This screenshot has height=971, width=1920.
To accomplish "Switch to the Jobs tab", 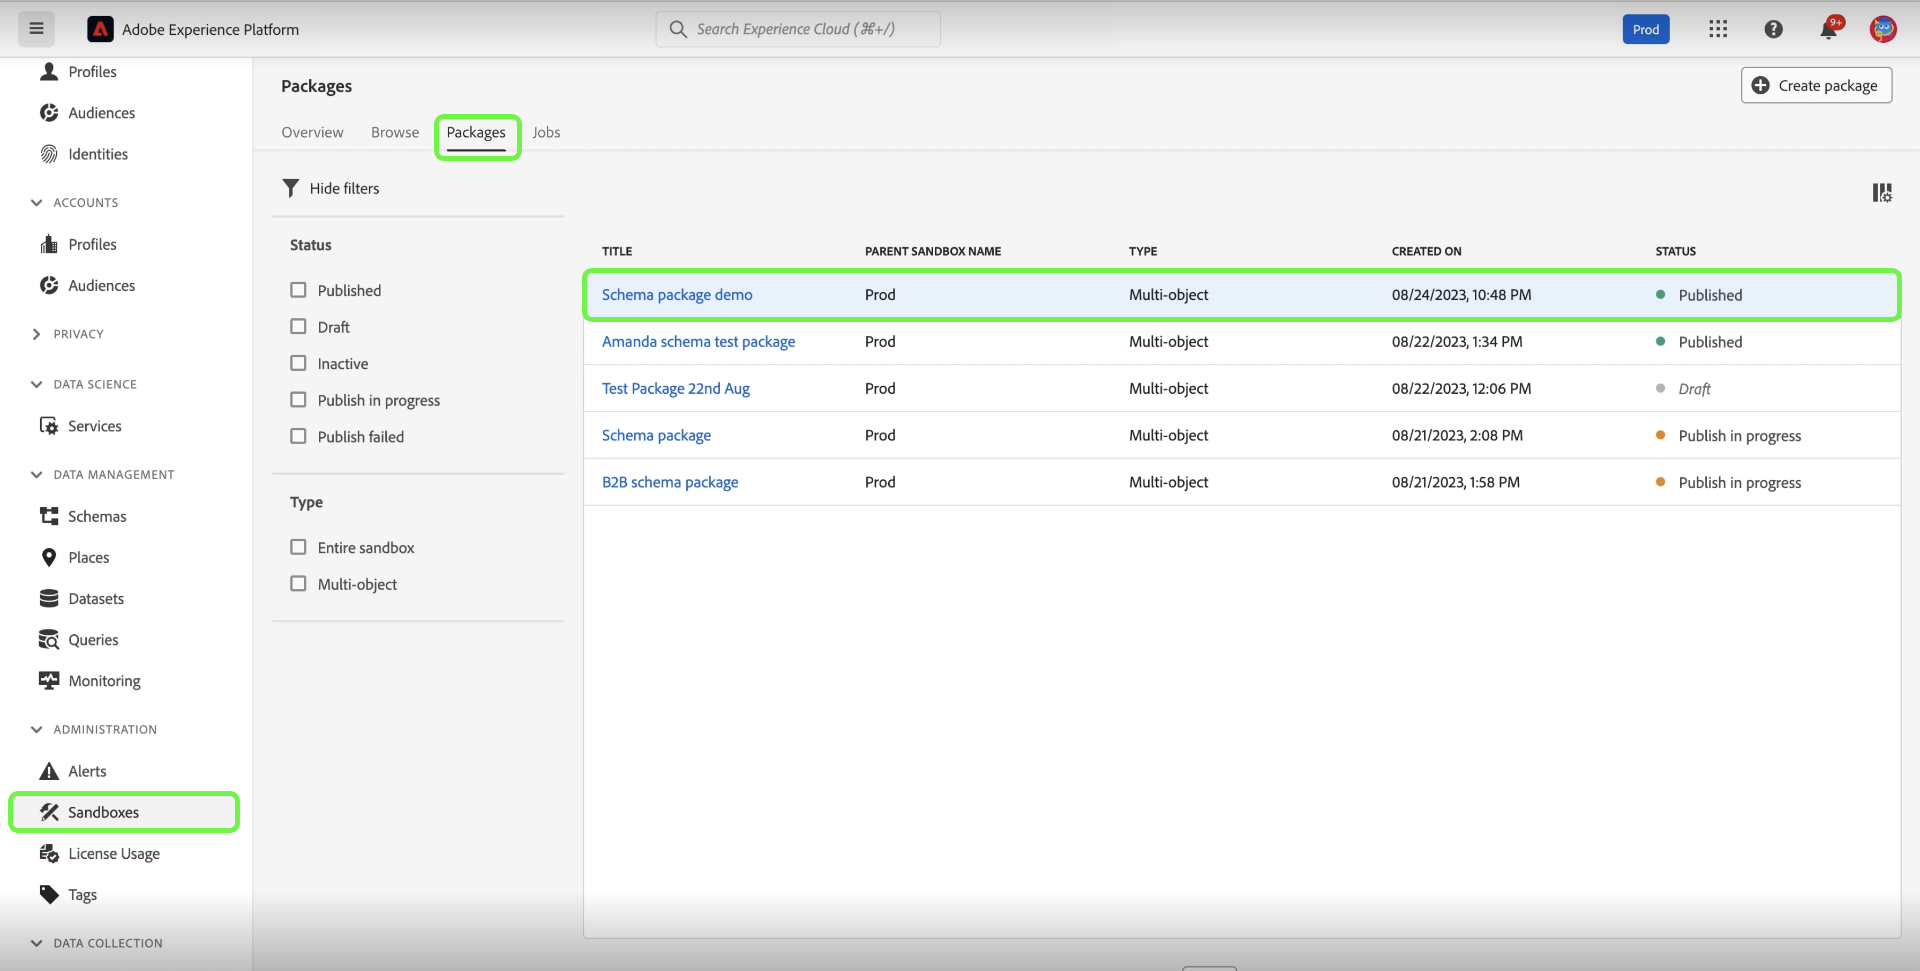I will pyautogui.click(x=546, y=132).
